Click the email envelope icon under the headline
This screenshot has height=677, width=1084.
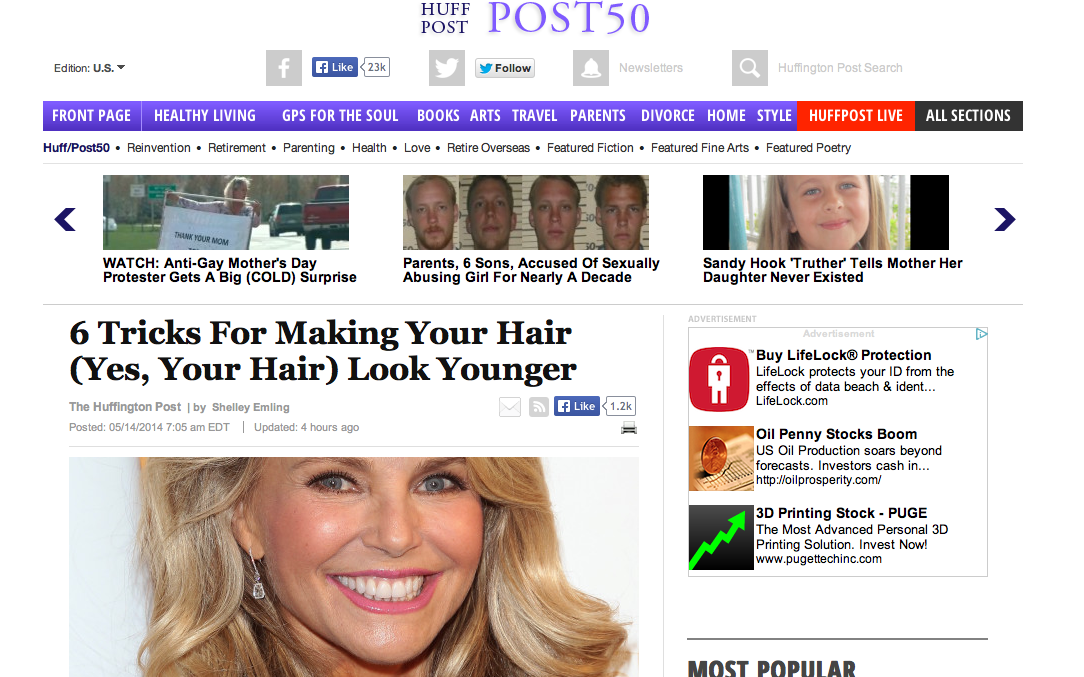click(510, 407)
